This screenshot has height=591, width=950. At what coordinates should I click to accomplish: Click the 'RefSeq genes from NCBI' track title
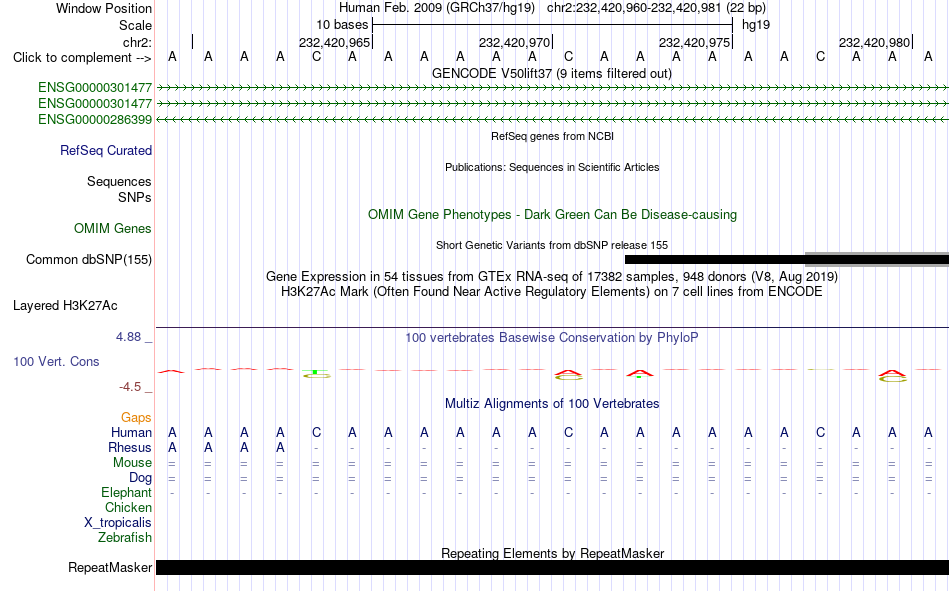pos(553,136)
